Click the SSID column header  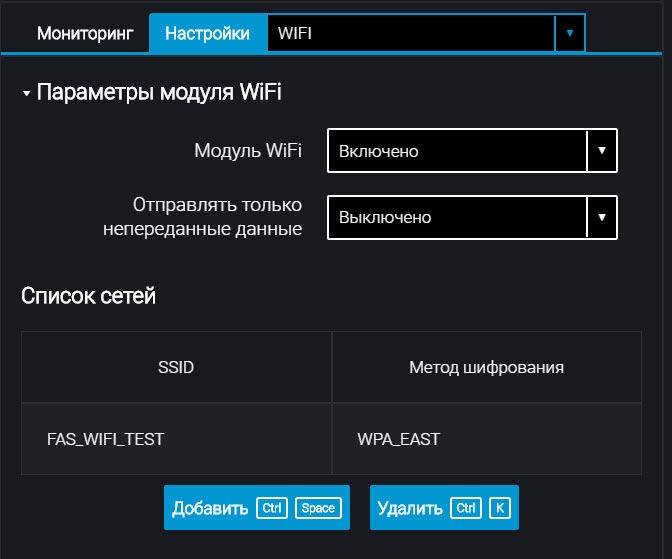[x=176, y=367]
